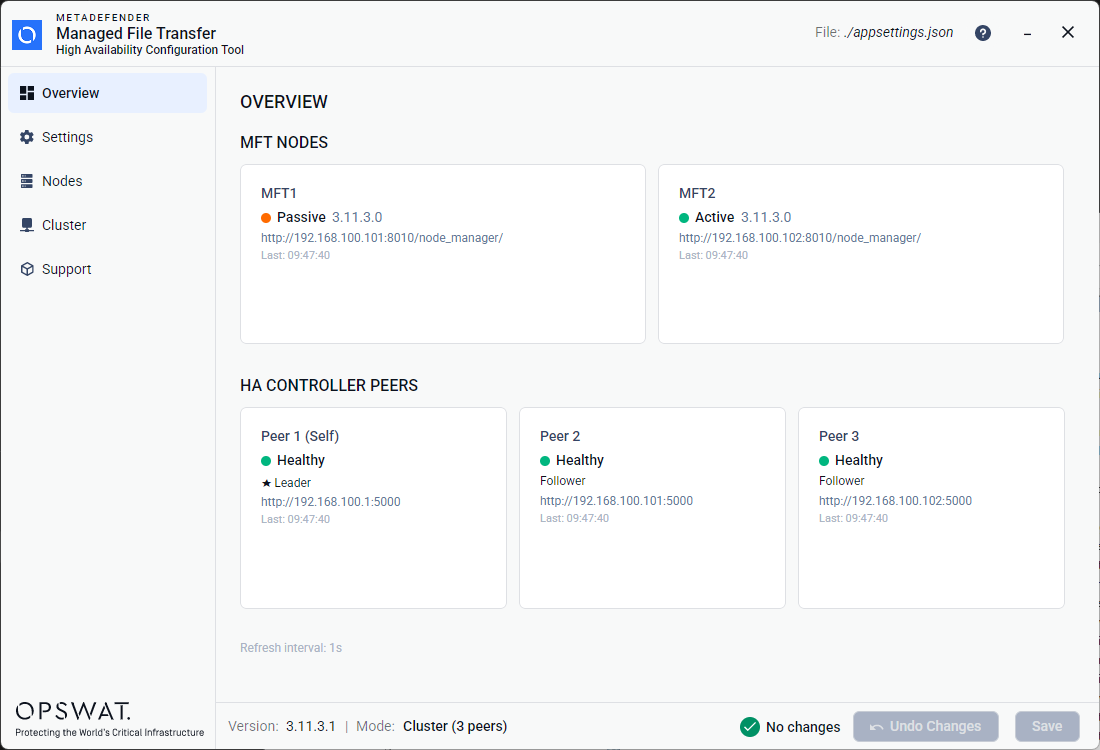Screen dimensions: 1100x750
Task: Click Peer 1 URL 192.168.100.1:5000
Action: tap(330, 502)
